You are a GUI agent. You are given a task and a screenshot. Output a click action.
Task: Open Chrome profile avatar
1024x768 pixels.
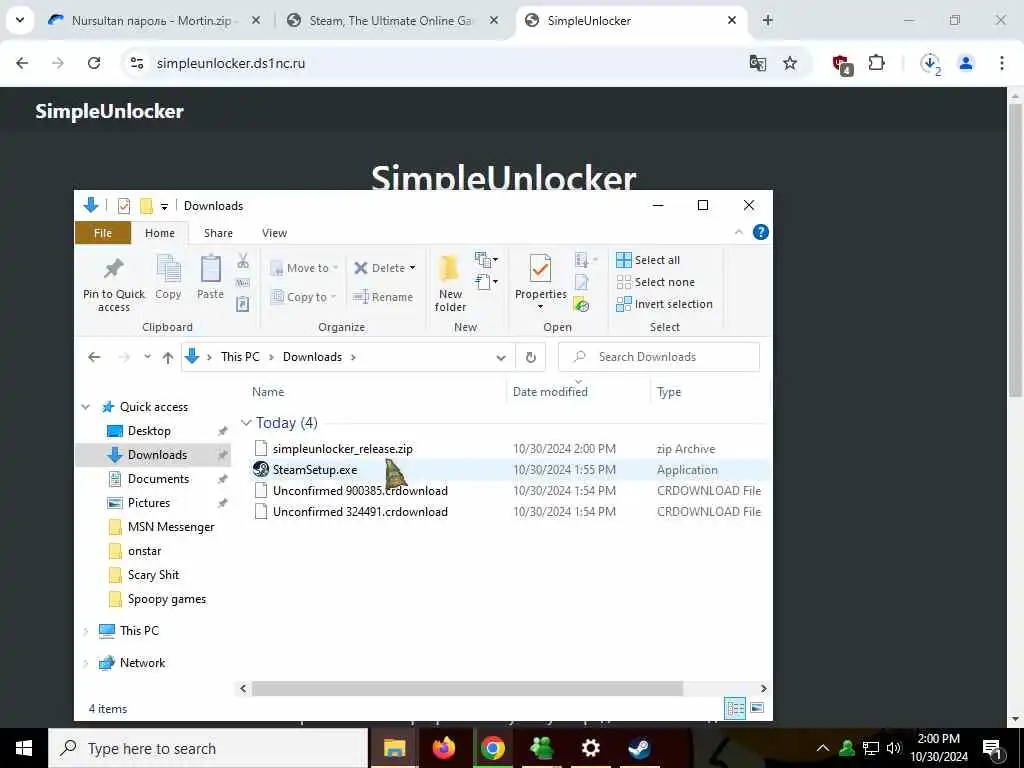point(966,63)
